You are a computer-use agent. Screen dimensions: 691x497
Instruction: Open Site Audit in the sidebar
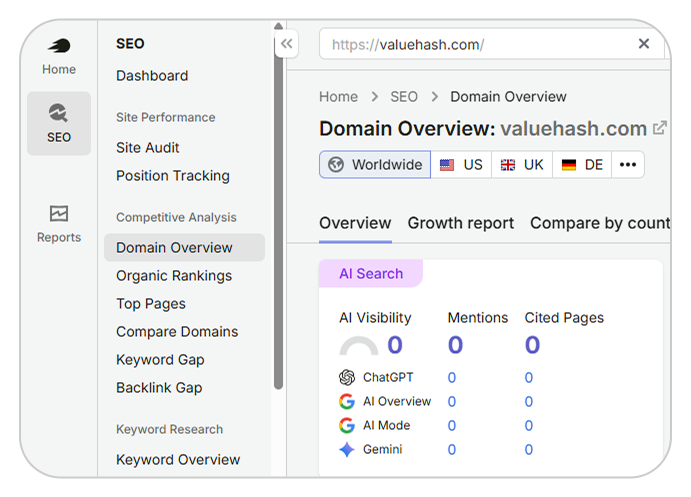tap(148, 148)
